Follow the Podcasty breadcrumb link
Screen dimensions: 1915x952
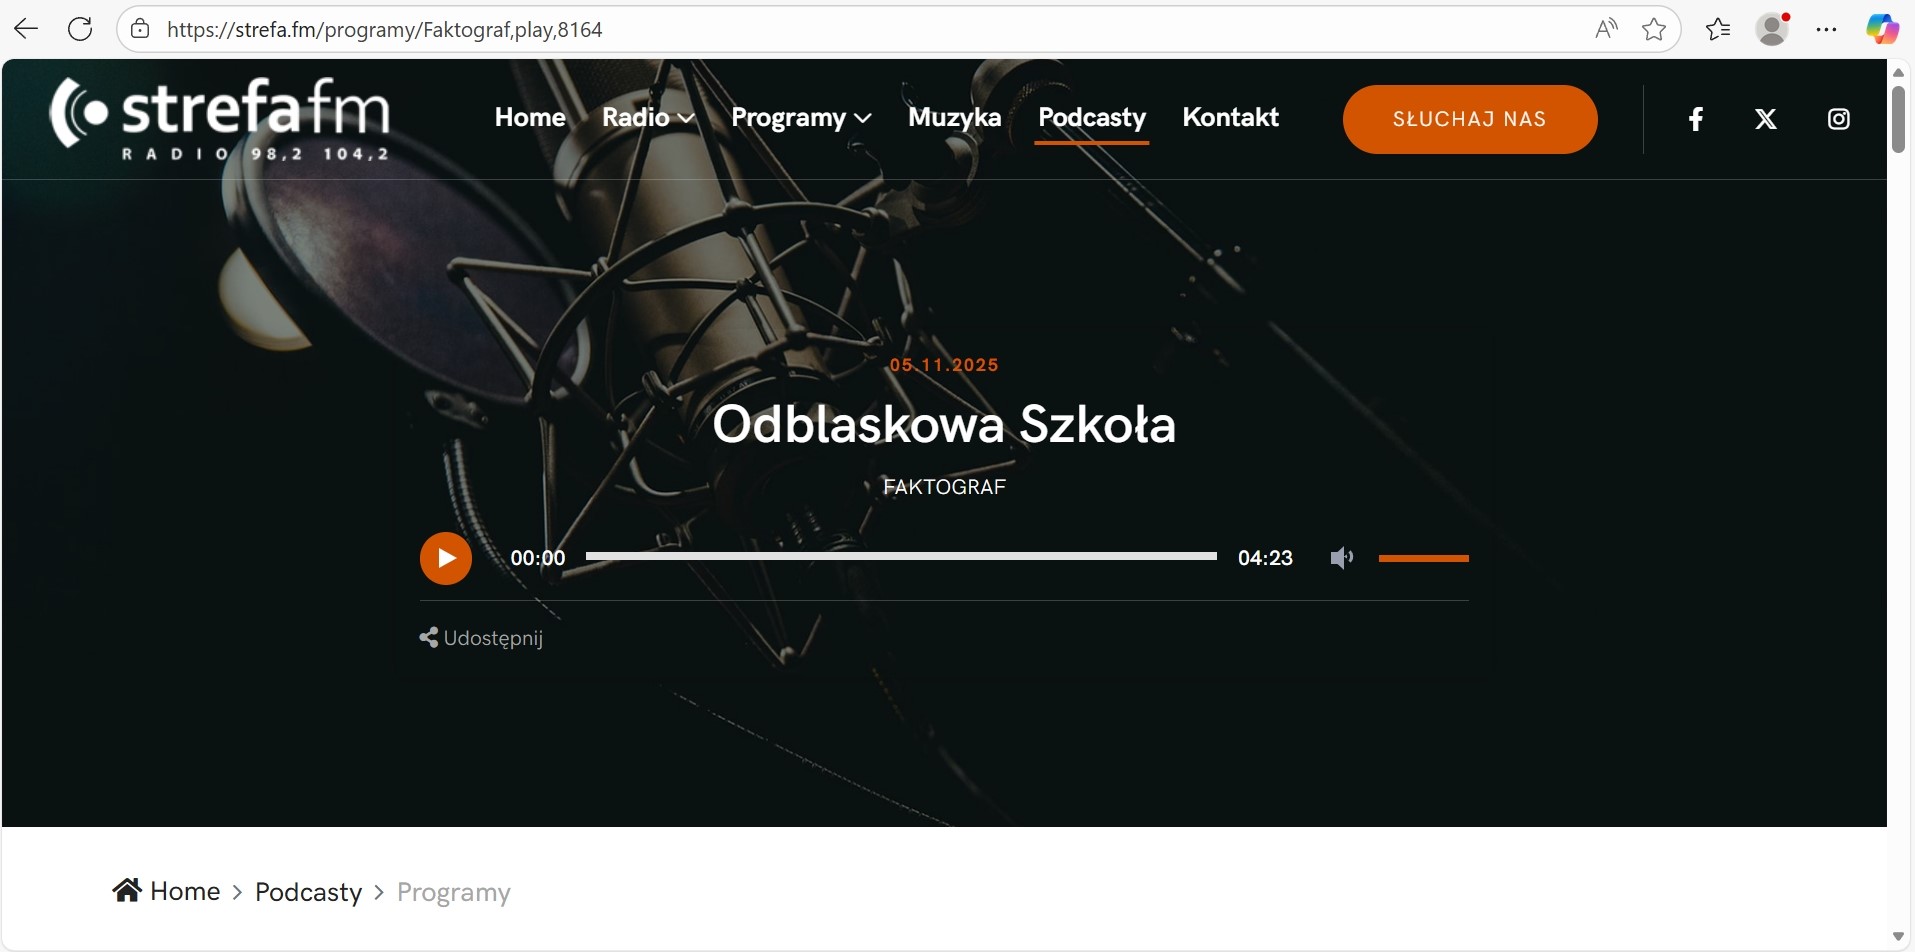[308, 892]
